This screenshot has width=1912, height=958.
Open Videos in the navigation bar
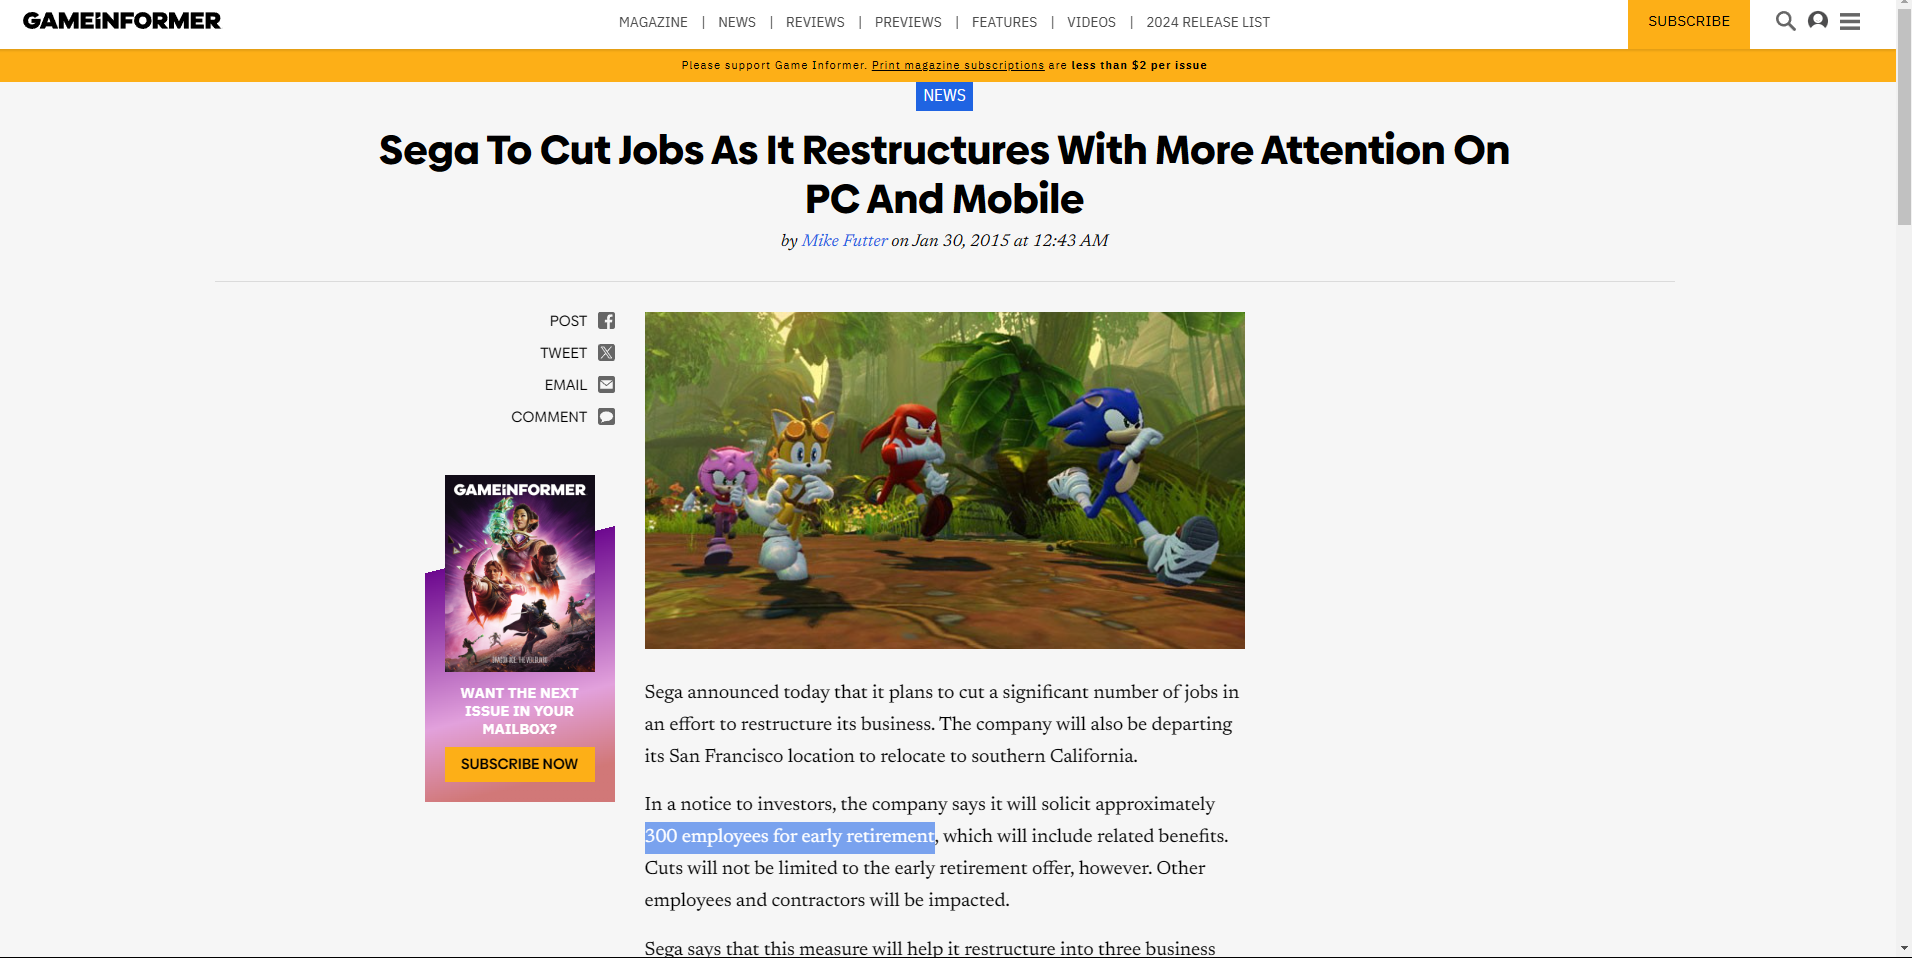coord(1091,22)
